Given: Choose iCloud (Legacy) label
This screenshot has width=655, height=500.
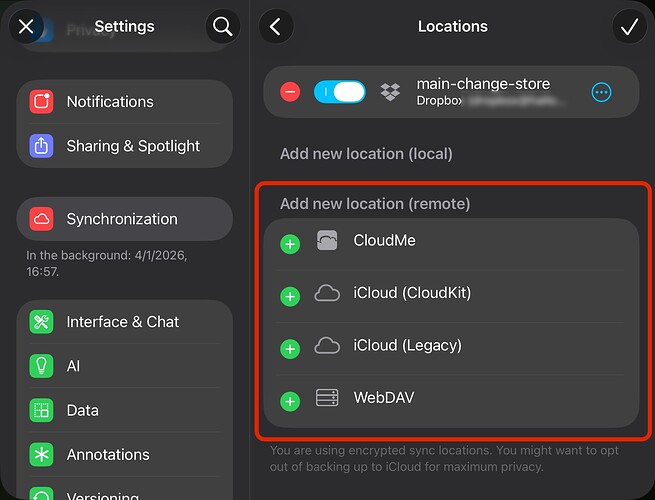Looking at the screenshot, I should [x=408, y=345].
